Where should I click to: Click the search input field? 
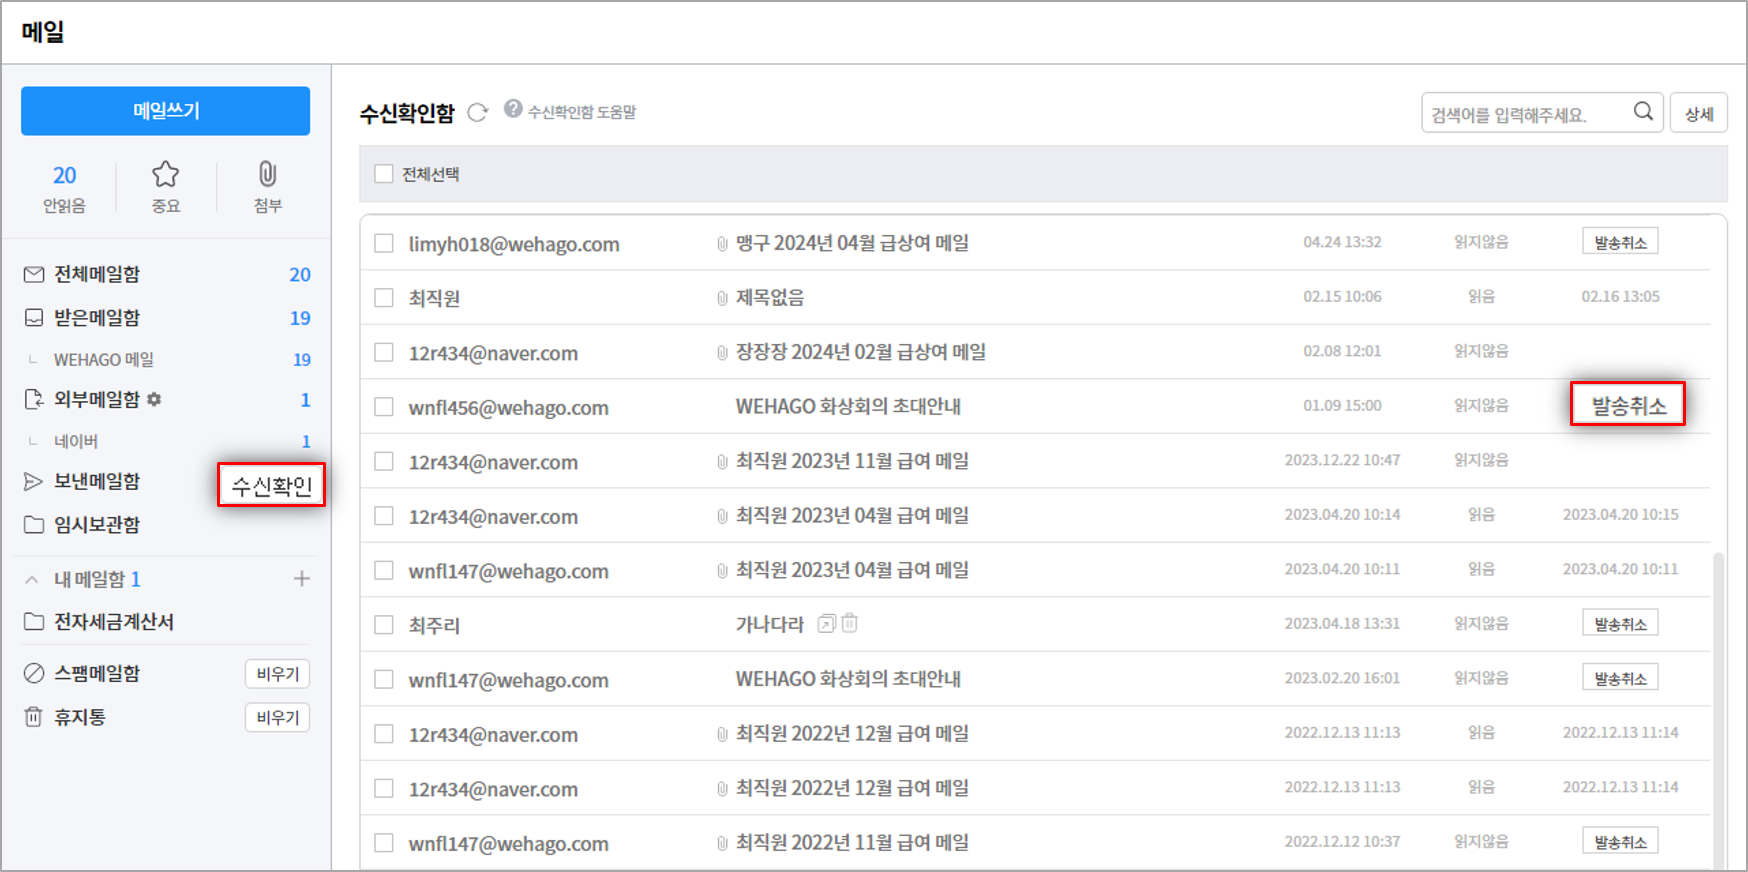(1525, 114)
